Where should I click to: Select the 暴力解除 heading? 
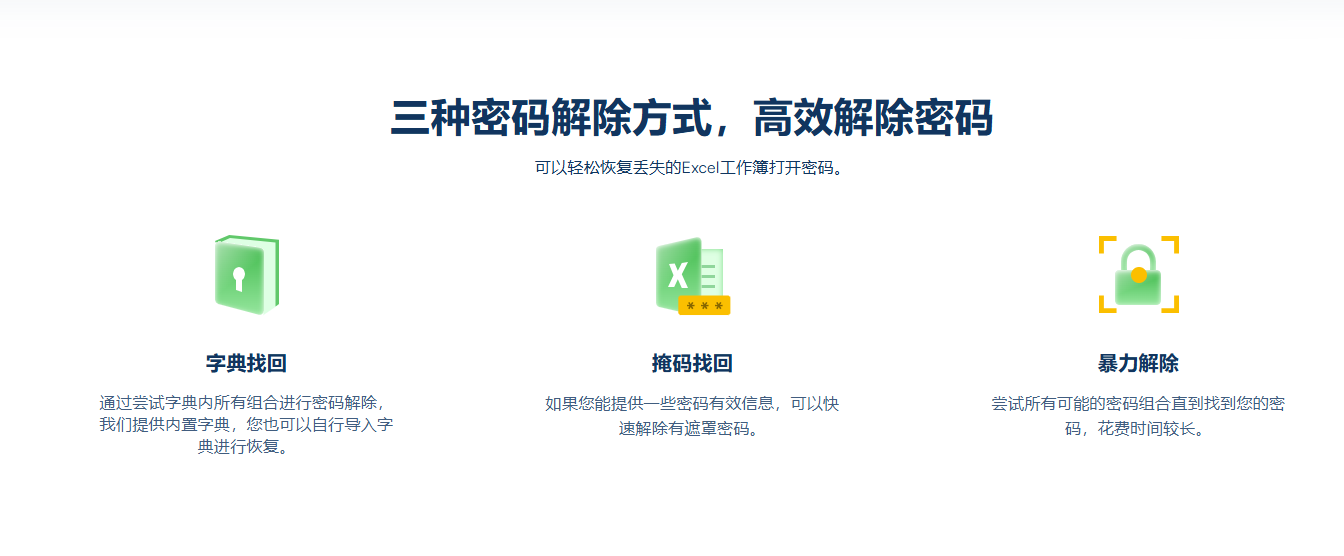tap(1138, 363)
